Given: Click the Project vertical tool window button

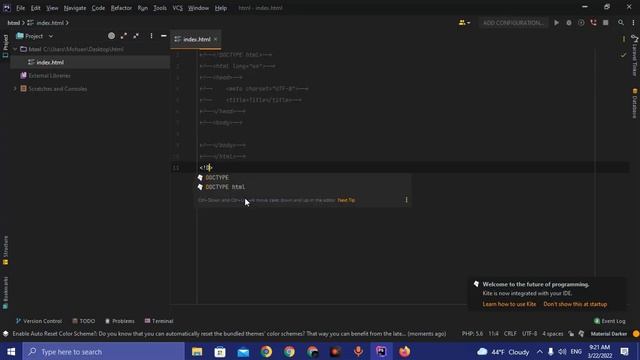Looking at the screenshot, I should [x=6, y=46].
